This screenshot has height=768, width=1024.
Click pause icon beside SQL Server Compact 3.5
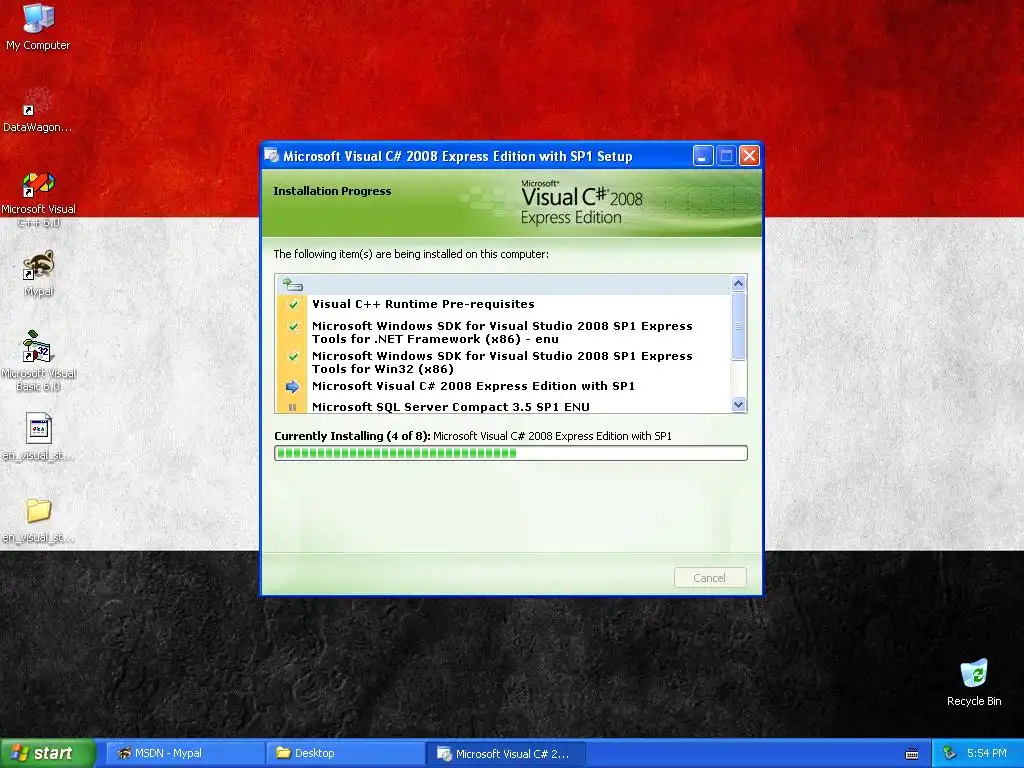293,408
